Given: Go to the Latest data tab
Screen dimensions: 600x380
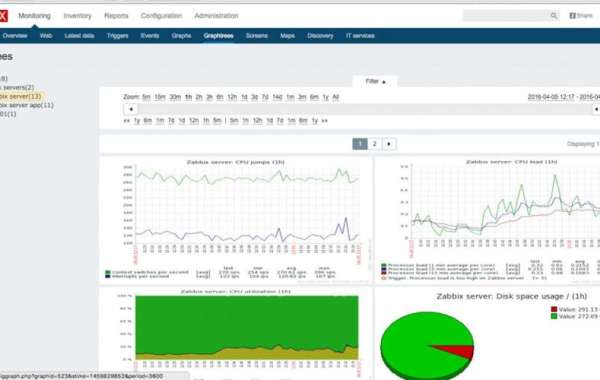Looking at the screenshot, I should pos(79,36).
